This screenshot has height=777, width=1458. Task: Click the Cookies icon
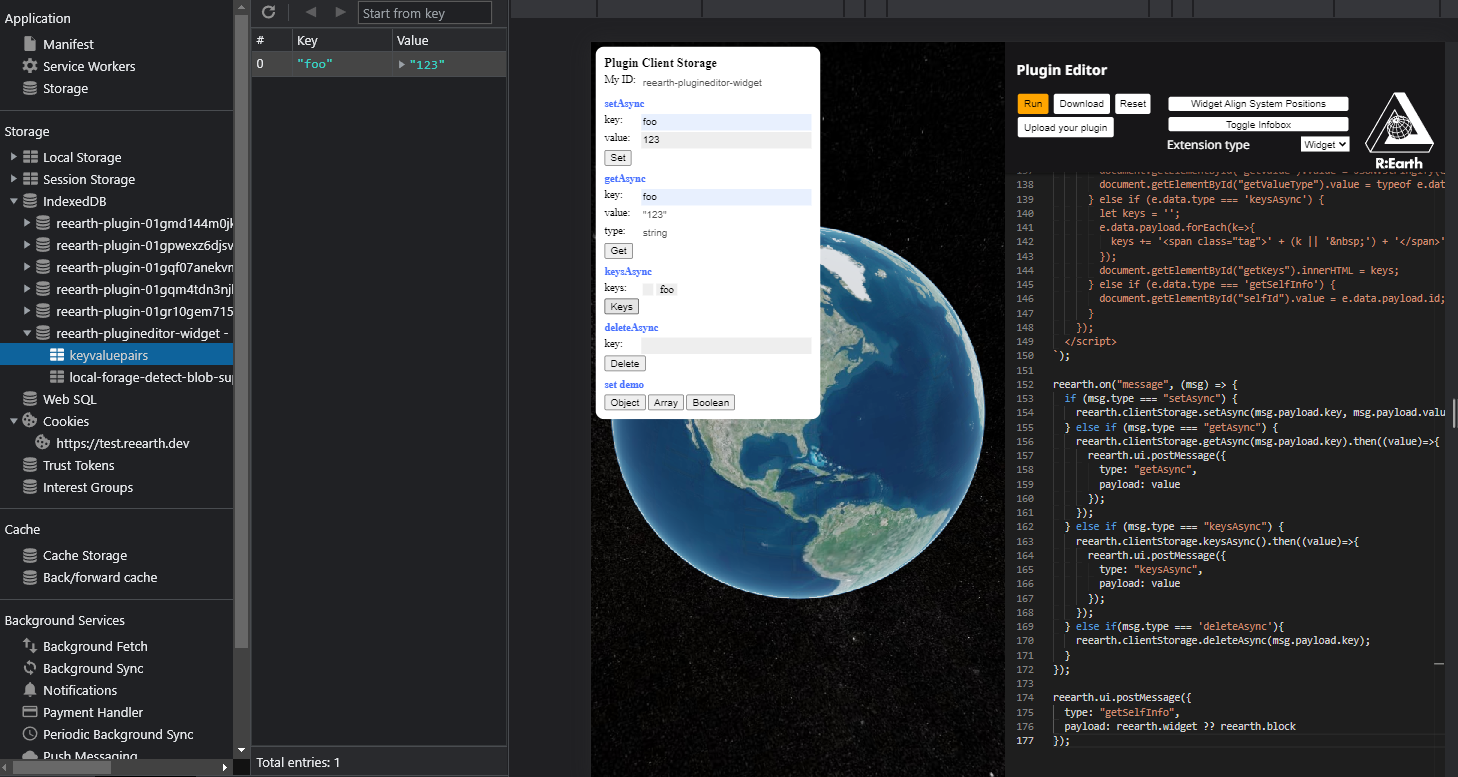click(30, 421)
